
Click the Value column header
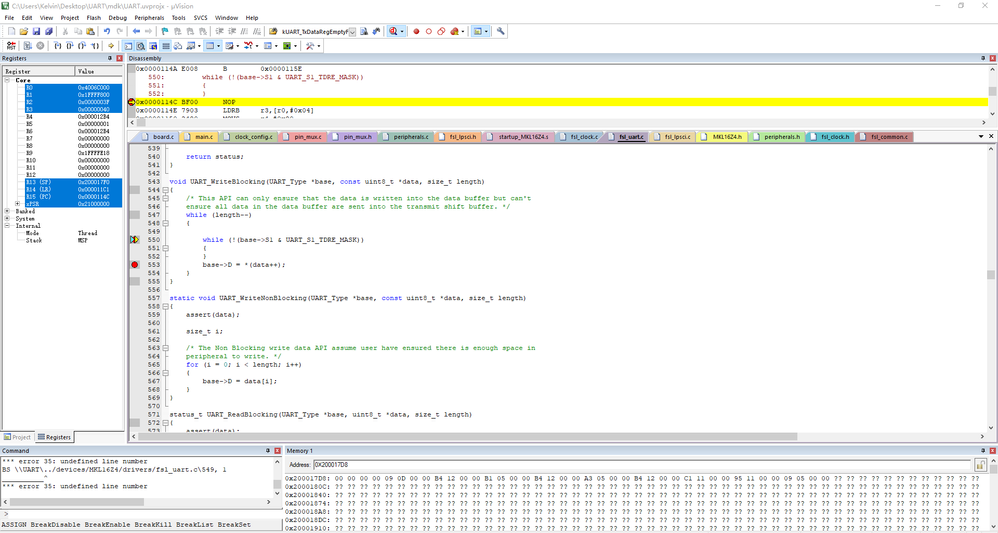(x=99, y=71)
